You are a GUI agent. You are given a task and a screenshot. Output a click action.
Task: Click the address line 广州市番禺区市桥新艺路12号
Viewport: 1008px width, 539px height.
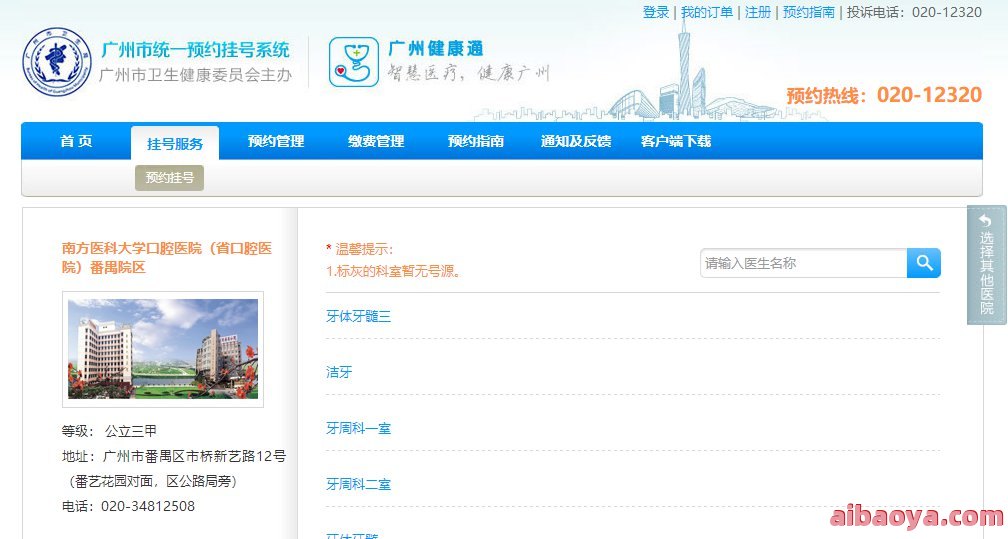pos(174,456)
